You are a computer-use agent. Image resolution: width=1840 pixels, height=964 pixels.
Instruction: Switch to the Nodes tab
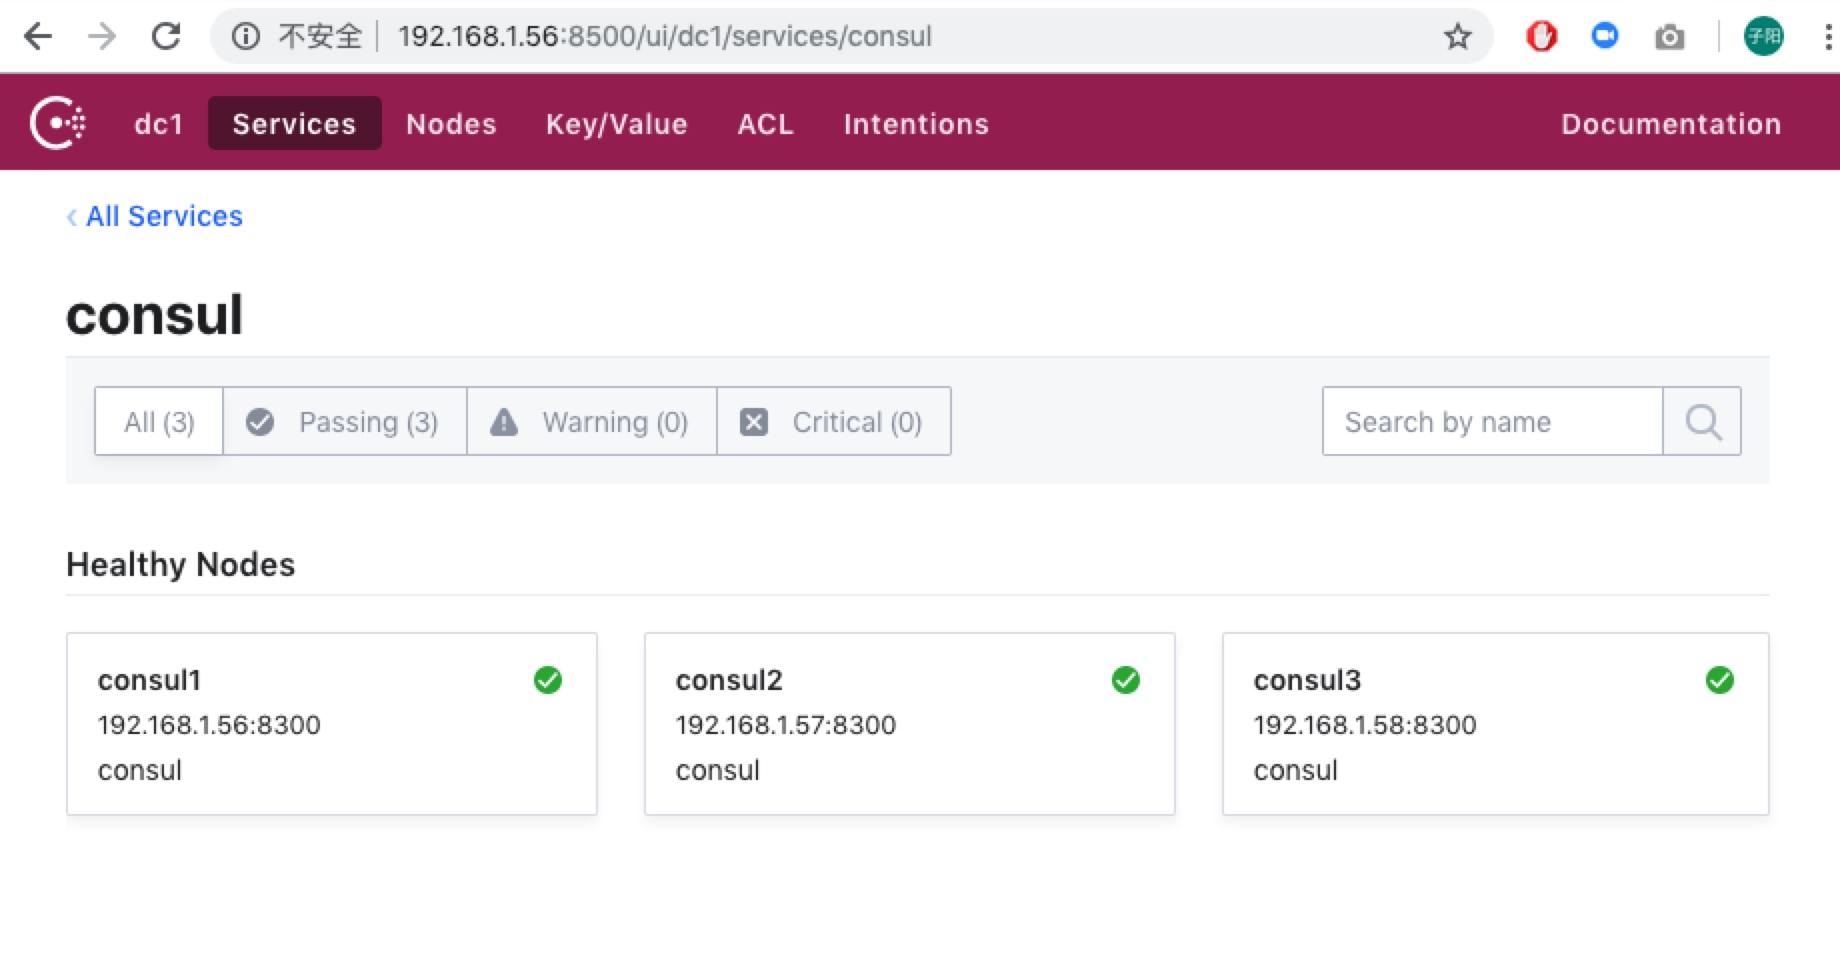[451, 124]
